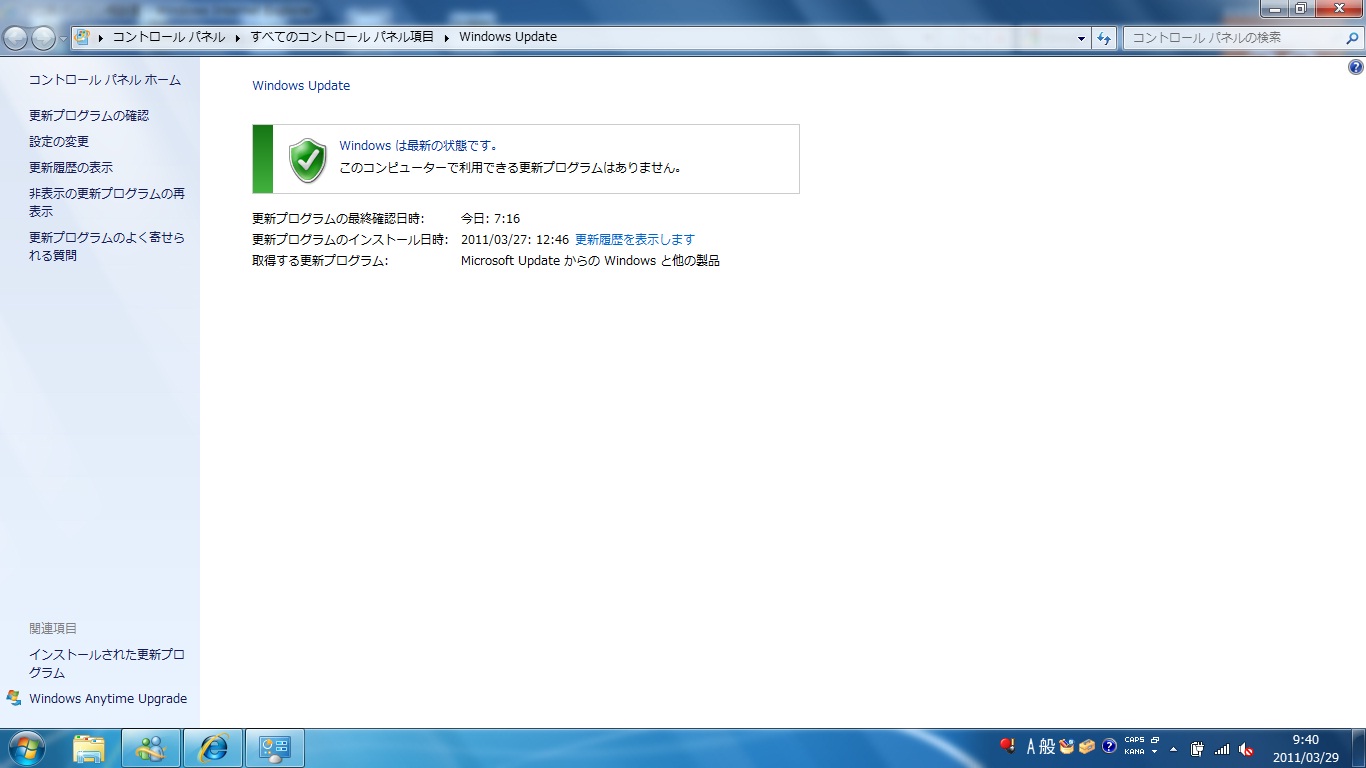Click Microsoft Update からの Windows と他の製品 text
Viewport: 1366px width, 768px height.
(x=590, y=261)
